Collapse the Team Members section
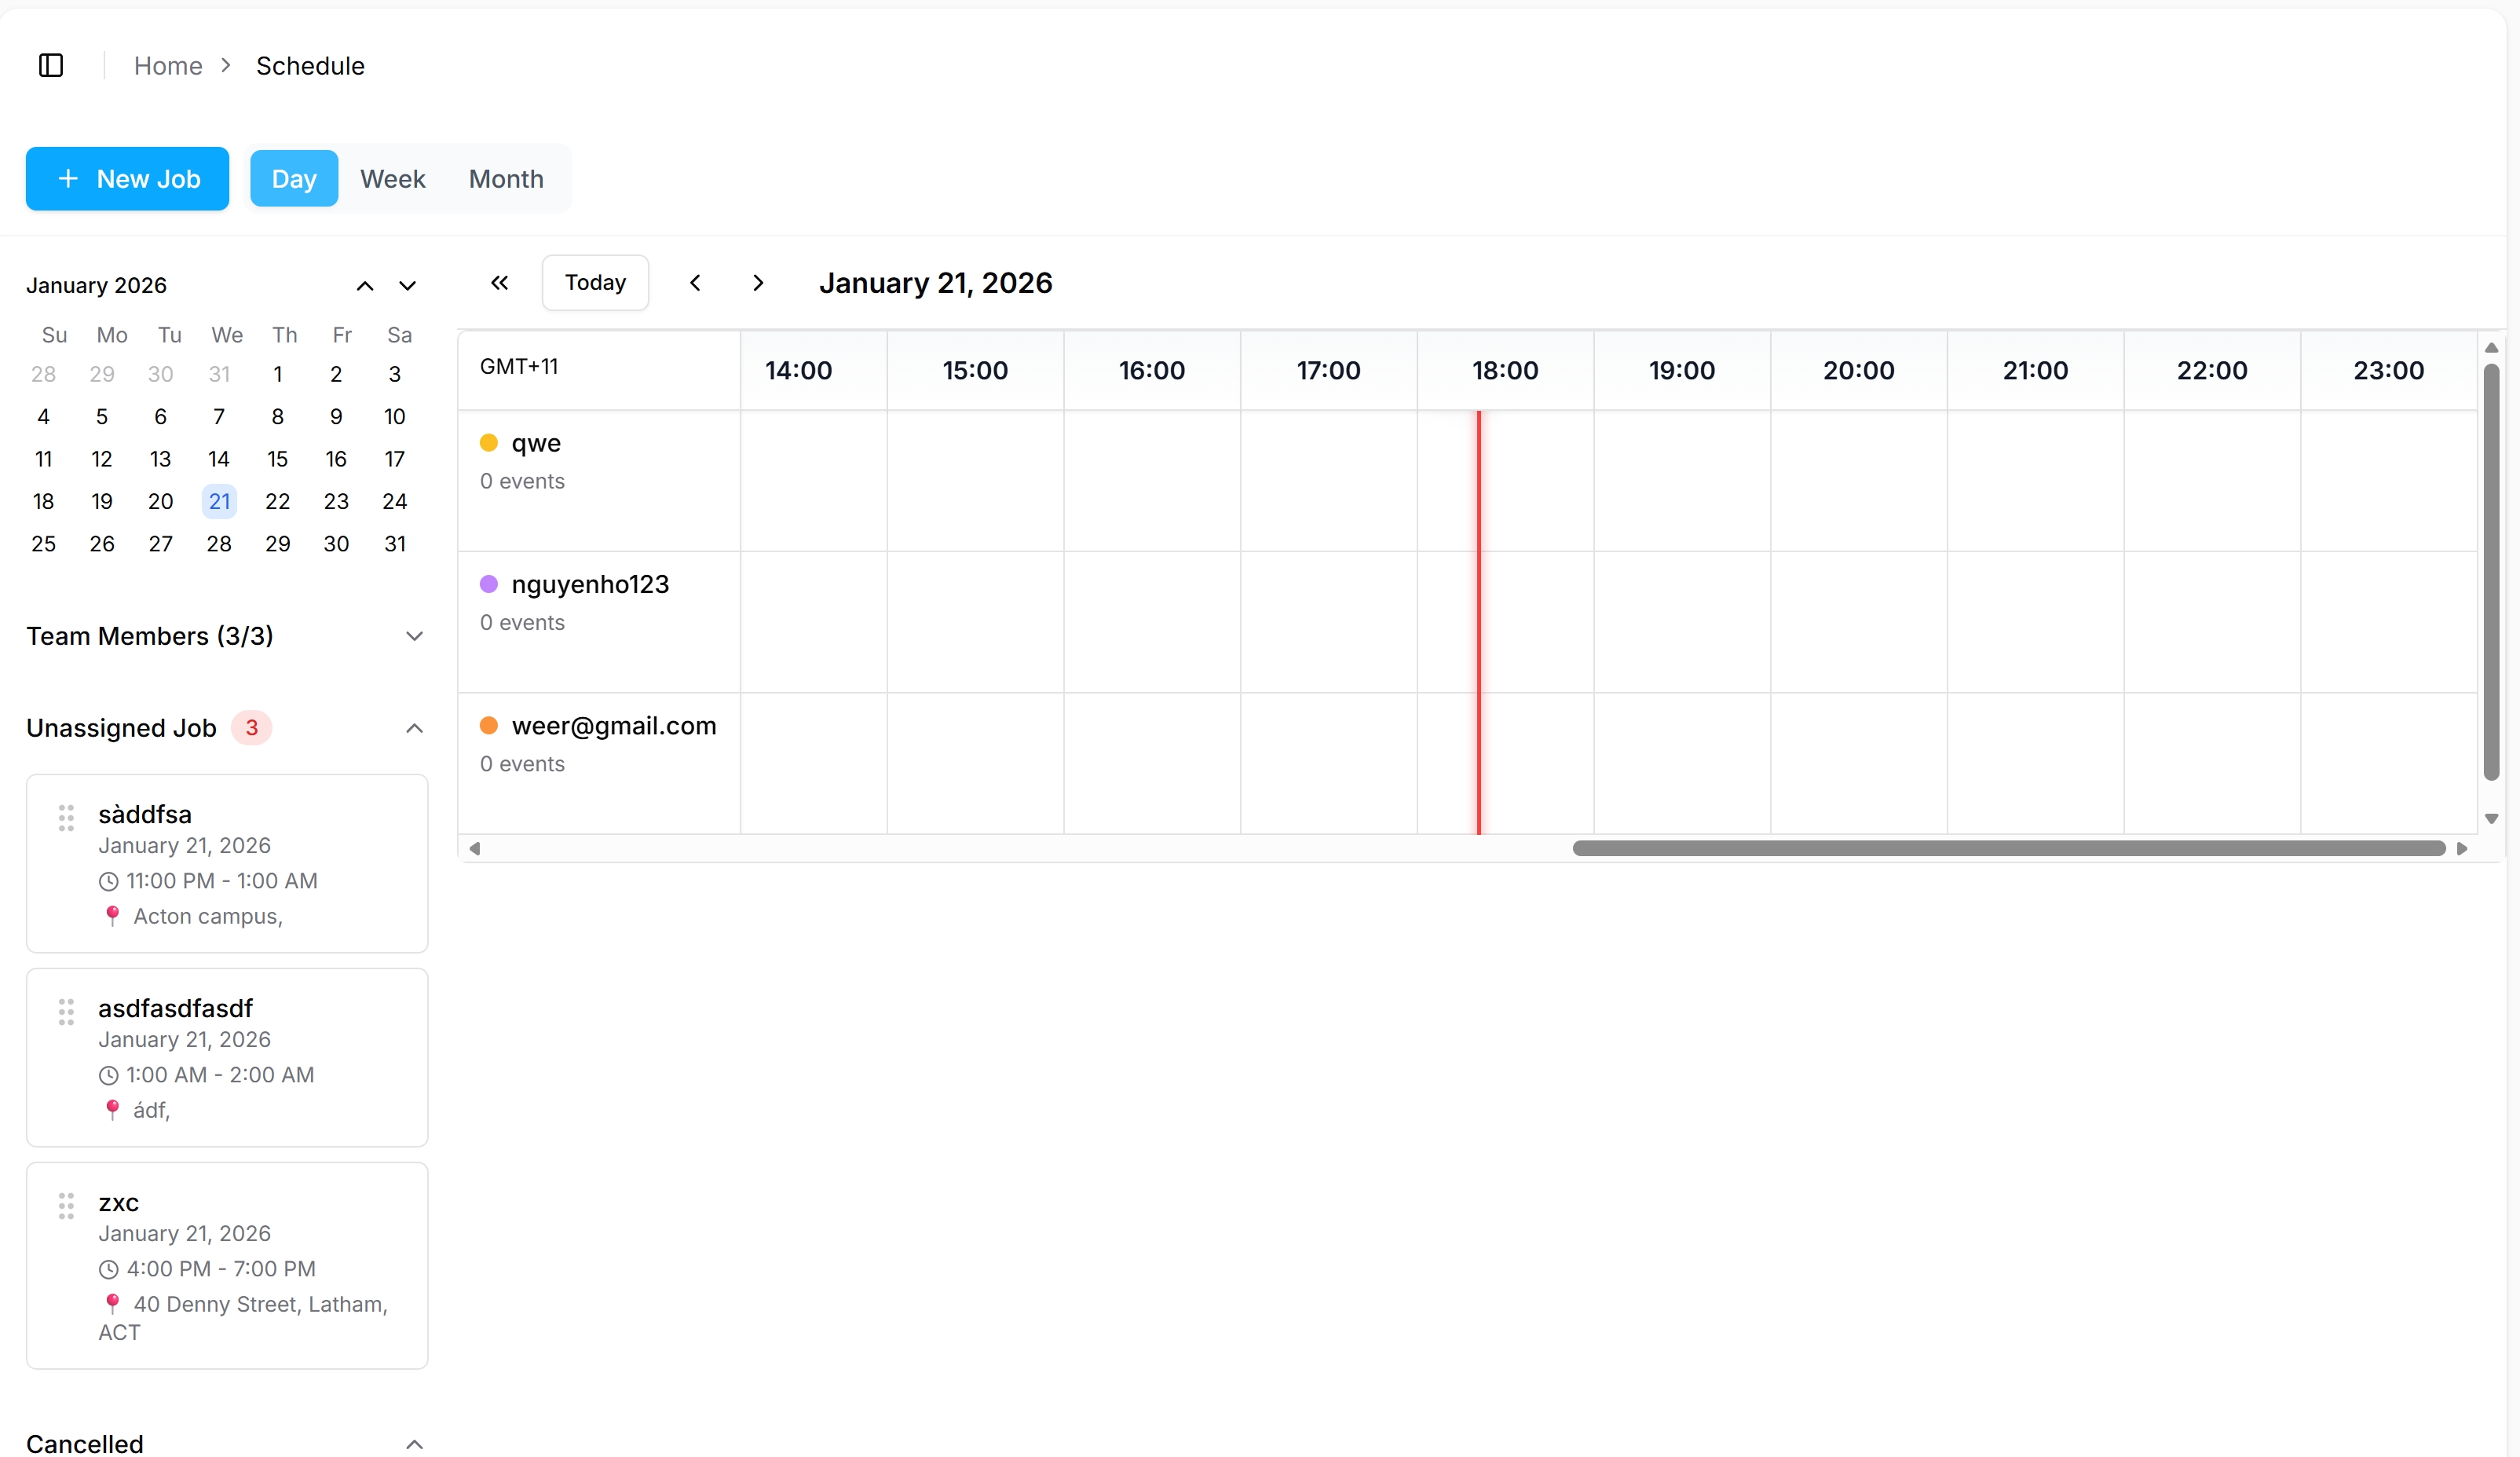Viewport: 2520px width, 1457px height. click(x=415, y=636)
